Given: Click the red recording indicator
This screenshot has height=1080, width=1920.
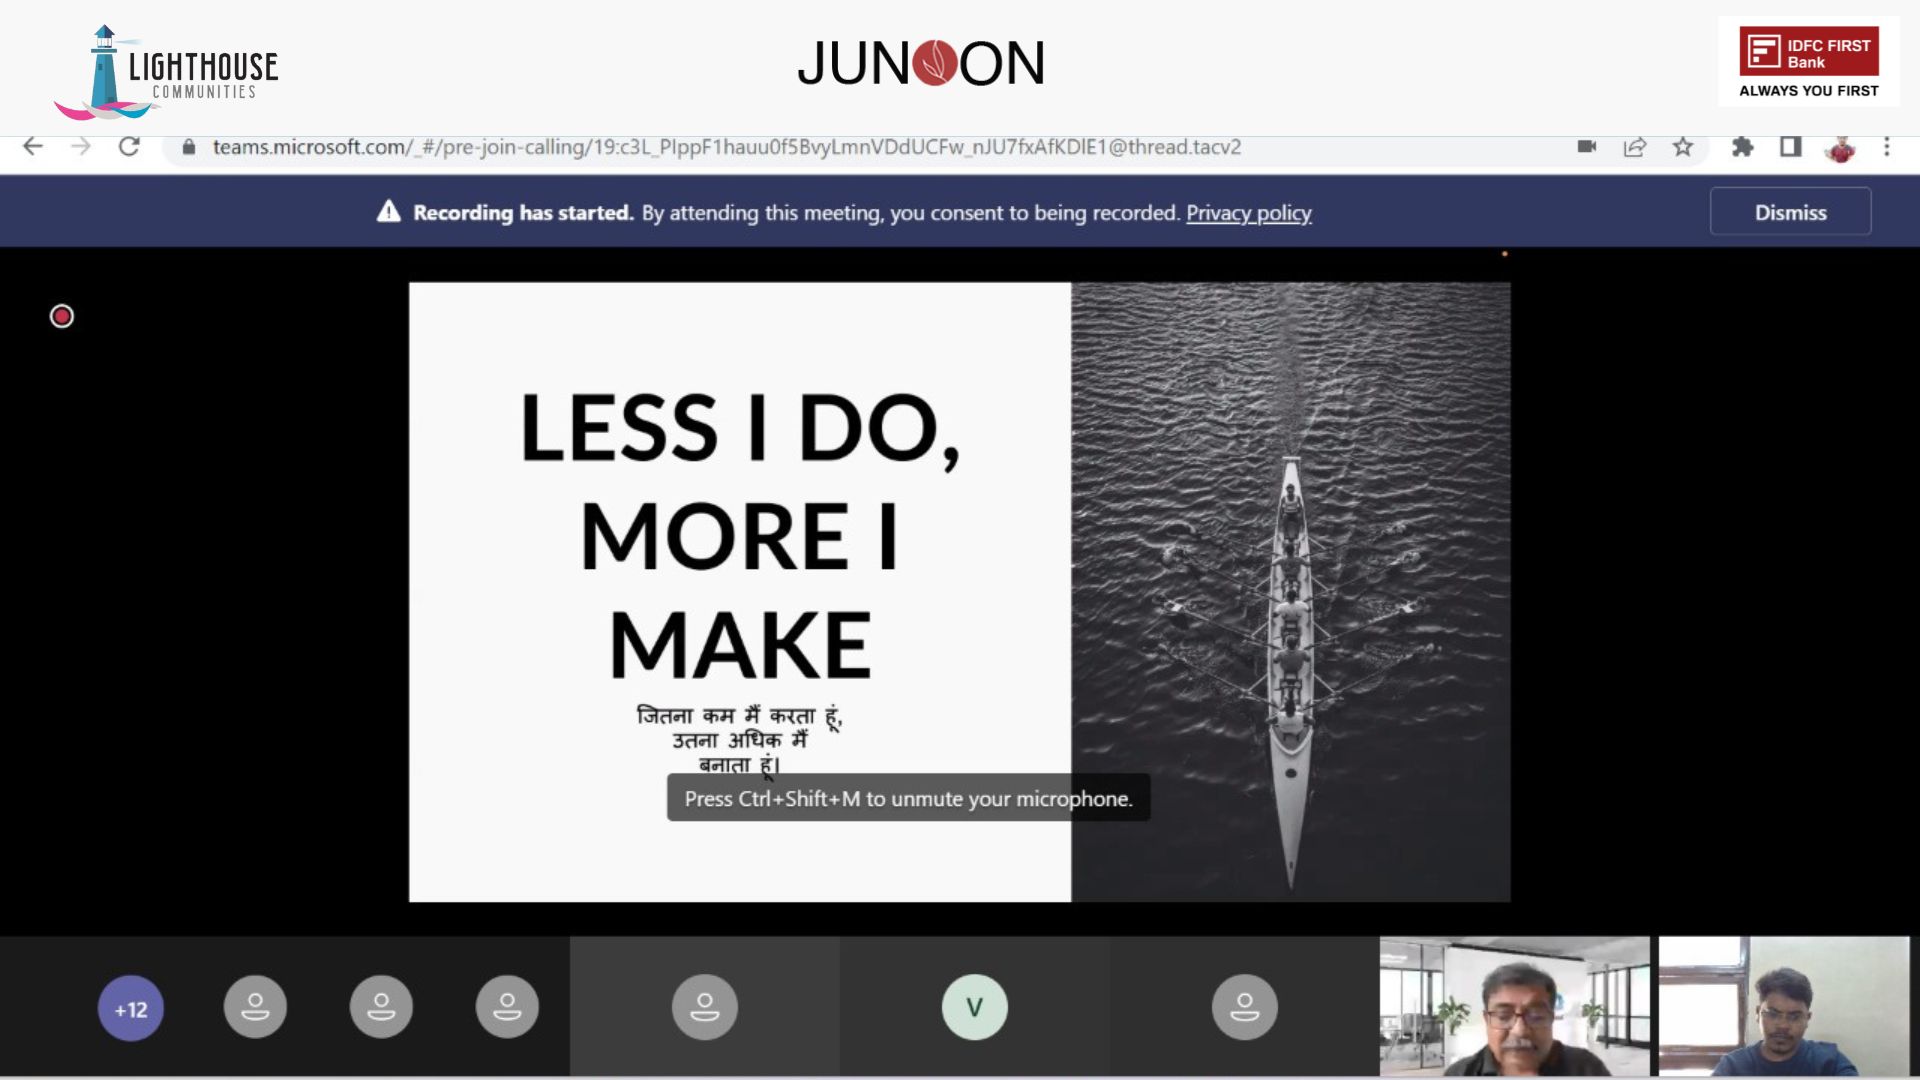Looking at the screenshot, I should 62,316.
